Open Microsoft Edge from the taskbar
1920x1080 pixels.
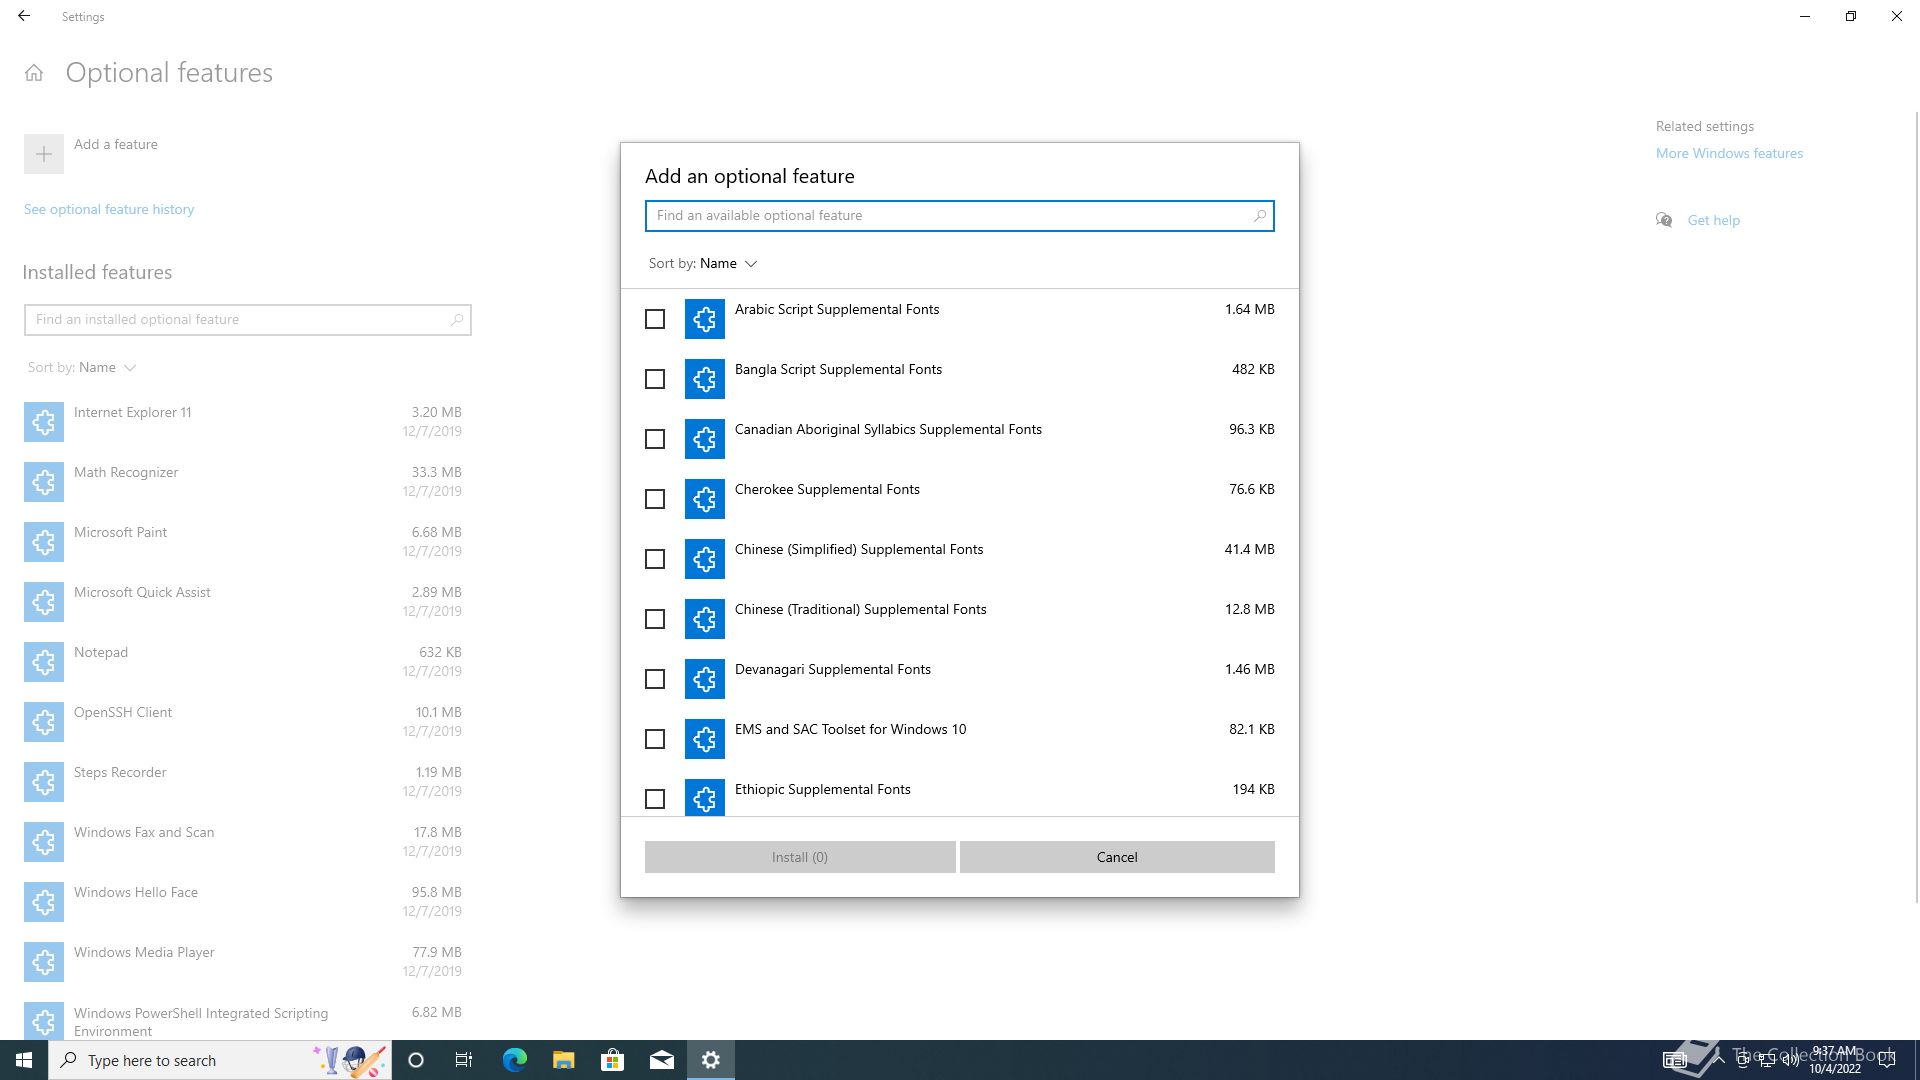tap(514, 1060)
